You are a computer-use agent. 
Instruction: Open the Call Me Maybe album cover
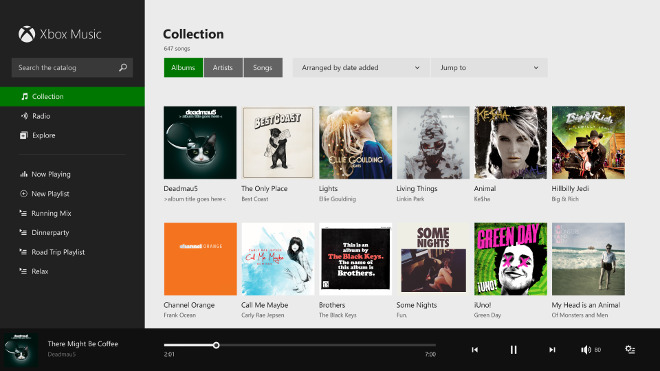coord(278,259)
